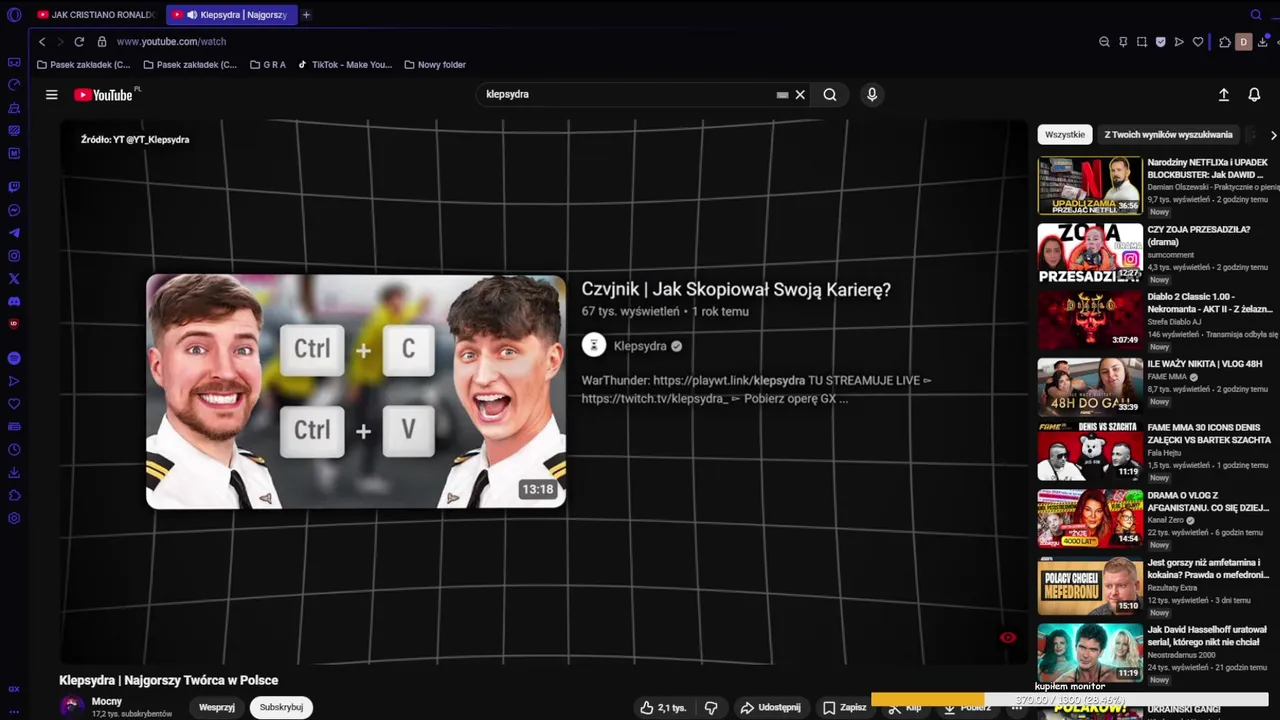Click the Wesprzyj button
This screenshot has width=1280, height=720.
point(217,707)
